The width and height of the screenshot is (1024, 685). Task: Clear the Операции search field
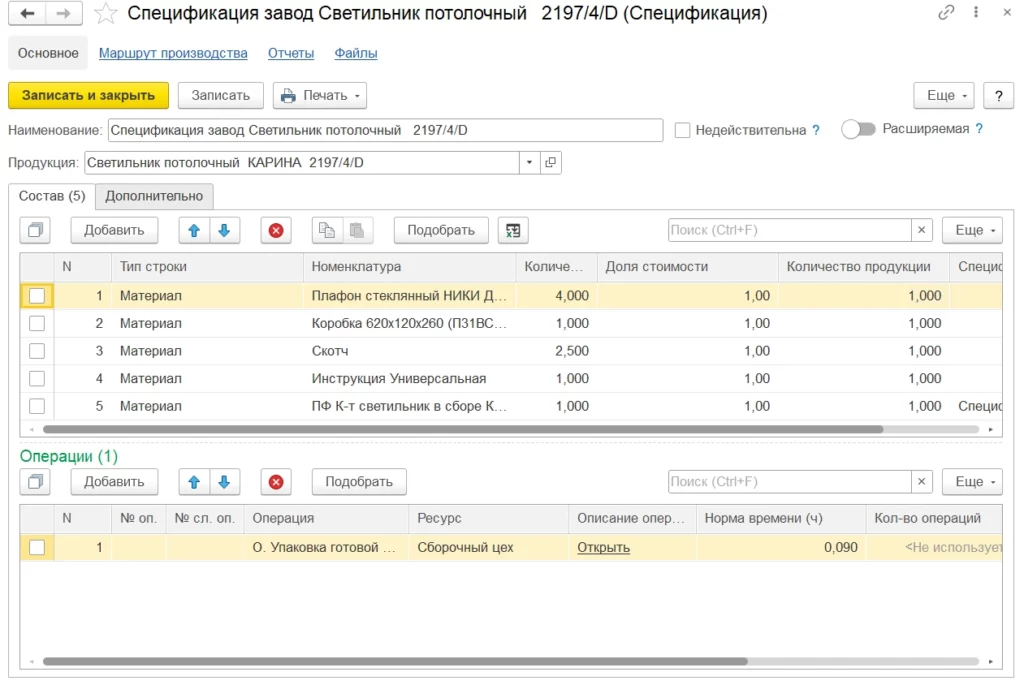[x=921, y=482]
